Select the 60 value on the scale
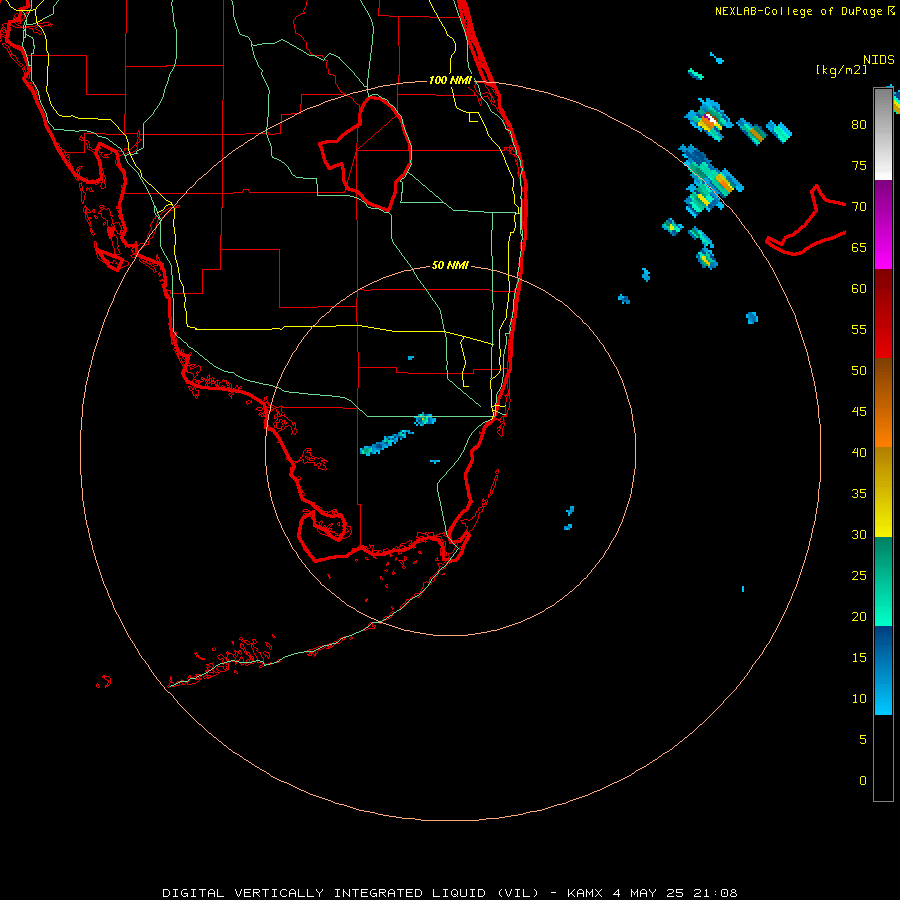The image size is (900, 900). point(859,289)
